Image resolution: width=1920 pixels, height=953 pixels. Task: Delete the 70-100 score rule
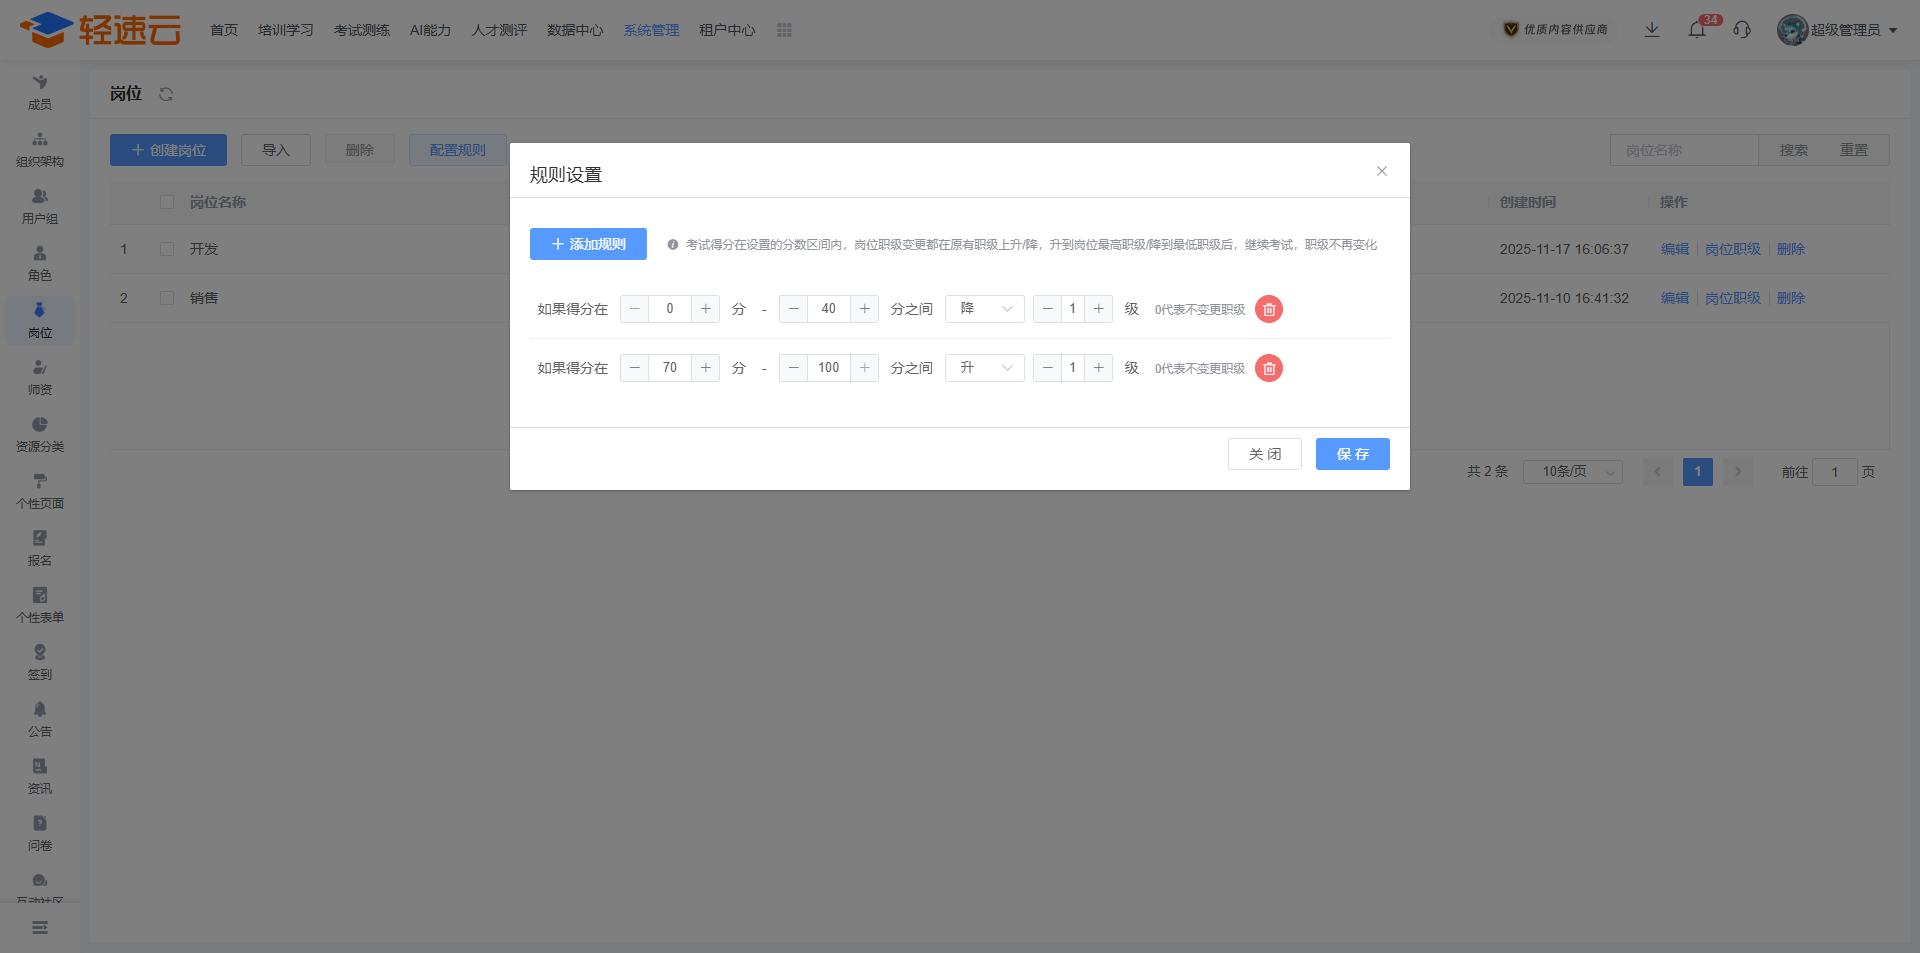[1268, 369]
